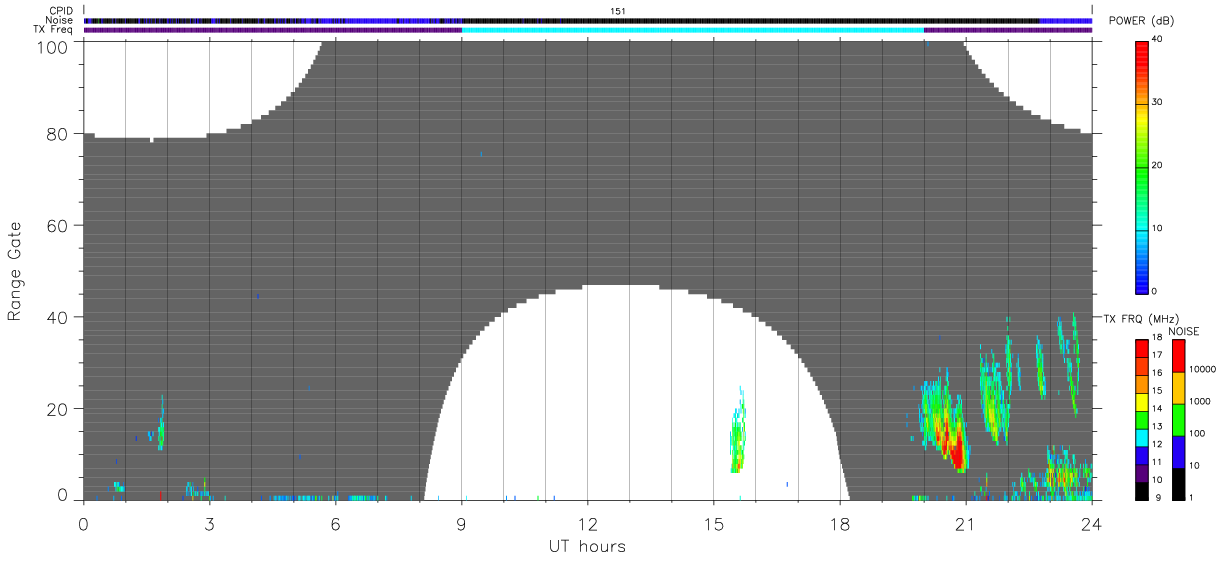Click the 10 tick on POWER scale
Screen dimensions: 1228x567
(x=1156, y=228)
